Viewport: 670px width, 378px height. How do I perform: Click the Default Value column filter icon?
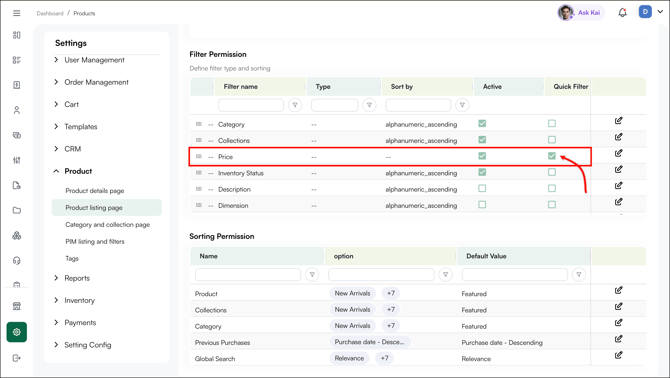pyautogui.click(x=579, y=275)
